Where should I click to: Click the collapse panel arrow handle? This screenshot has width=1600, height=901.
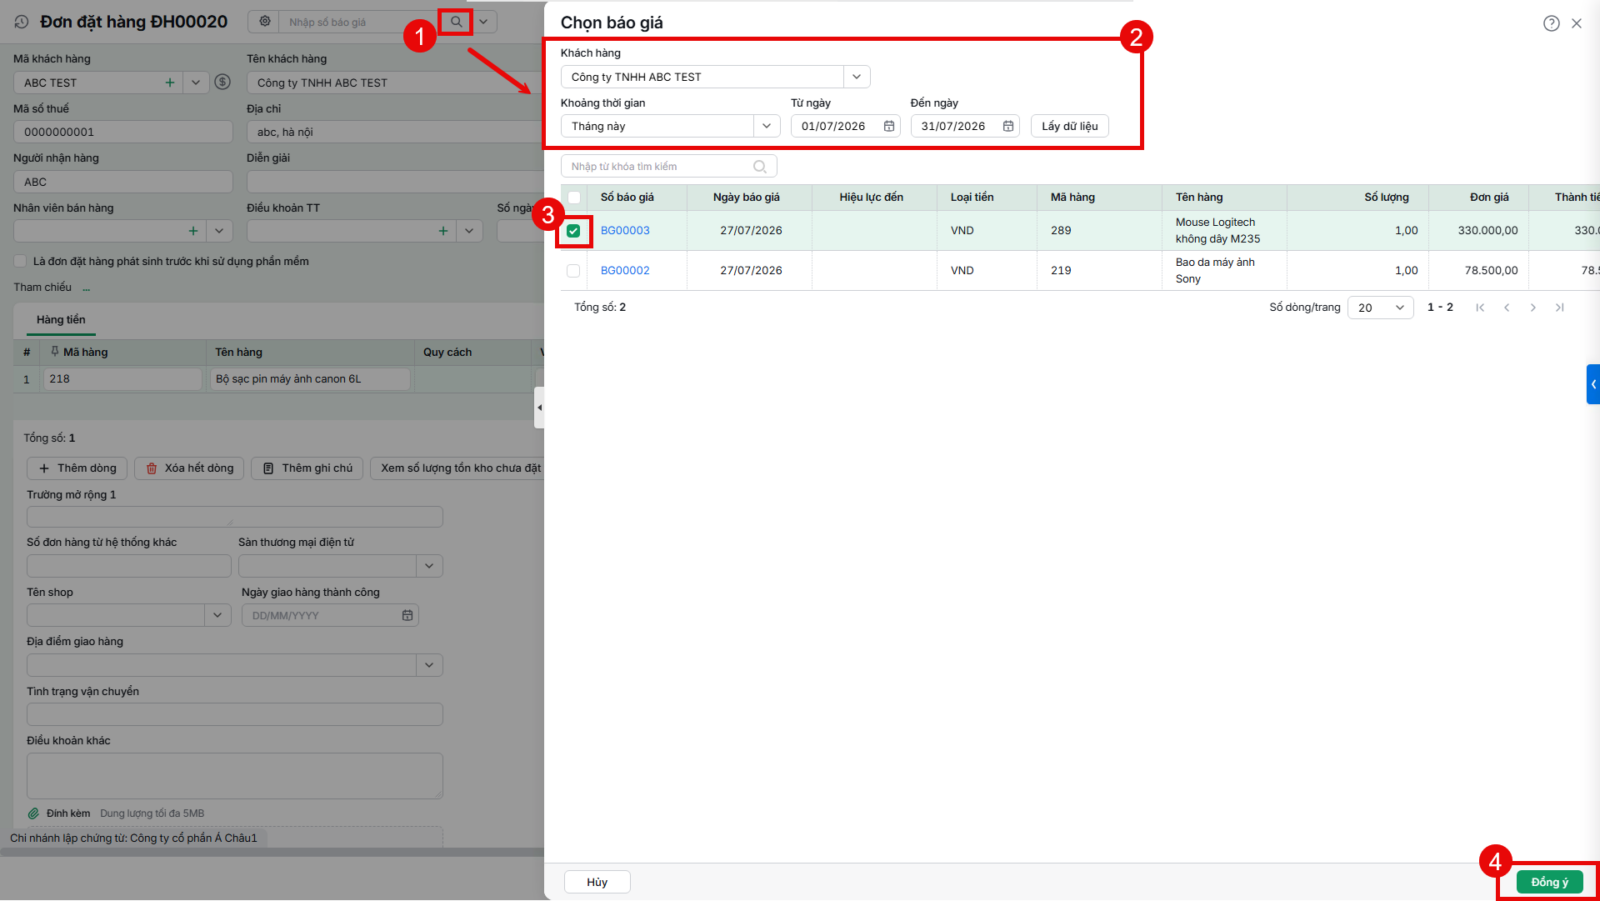click(539, 407)
